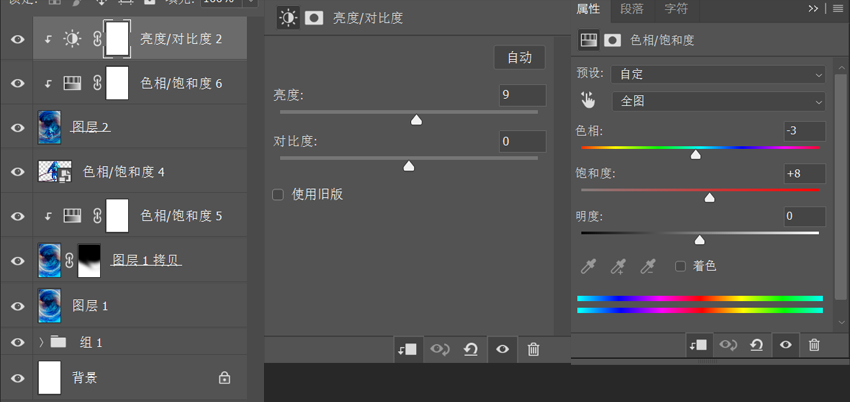Screen dimensions: 850x402
Task: Click the Hue/Saturation adjustment icon beside 色相/饱和度 title
Action: pos(588,40)
